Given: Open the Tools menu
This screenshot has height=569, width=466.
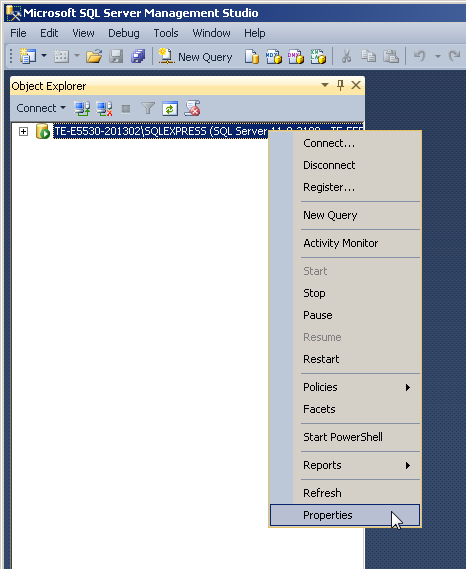Looking at the screenshot, I should click(x=165, y=33).
